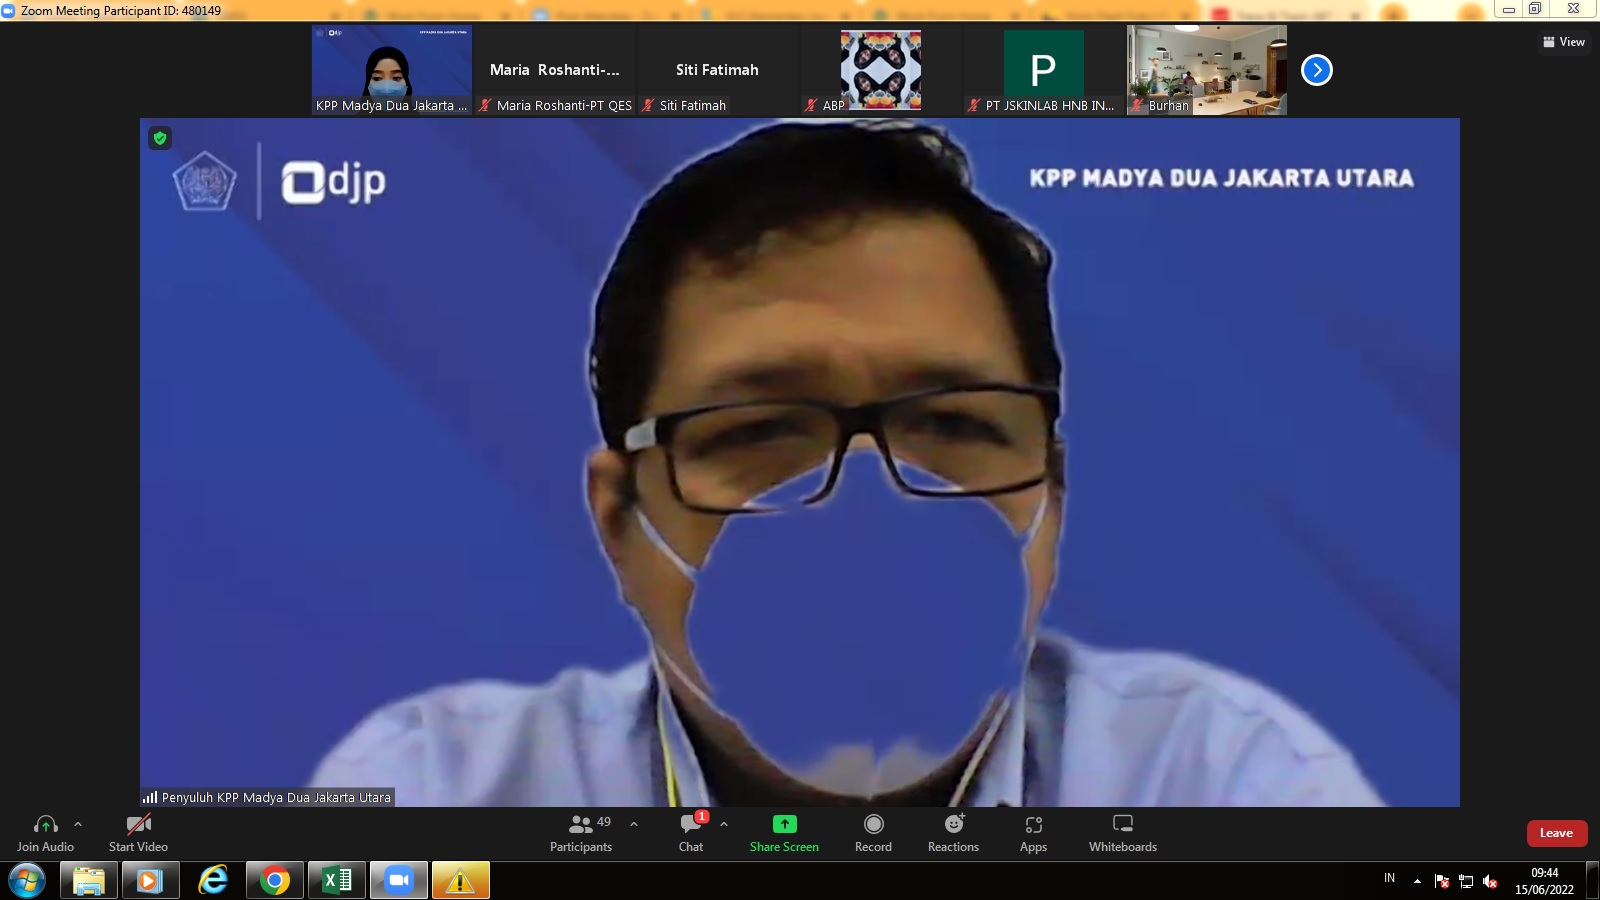This screenshot has width=1600, height=900.
Task: Expand the Chat options chevron
Action: point(724,824)
